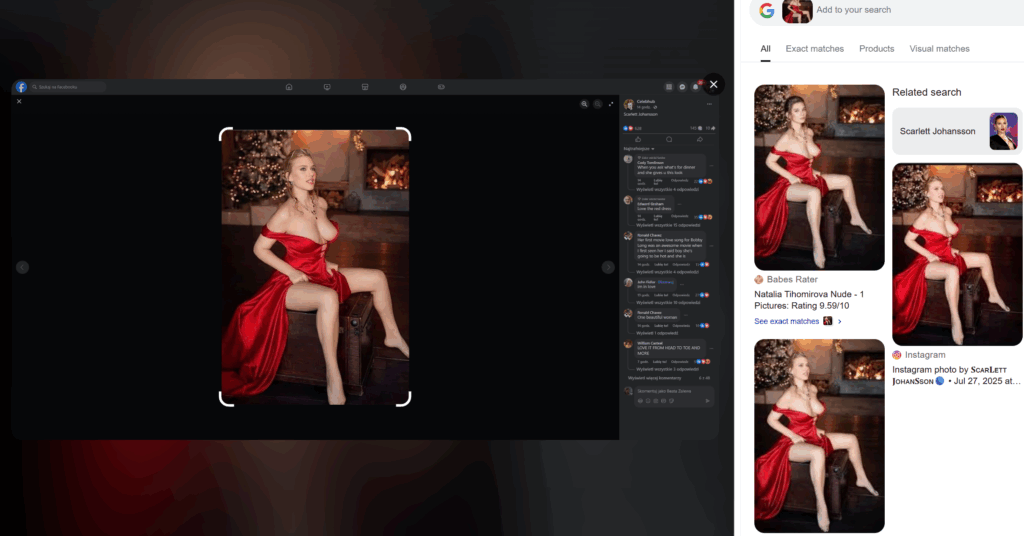This screenshot has width=1024, height=536.
Task: Switch to the Exact matches tab
Action: (814, 48)
